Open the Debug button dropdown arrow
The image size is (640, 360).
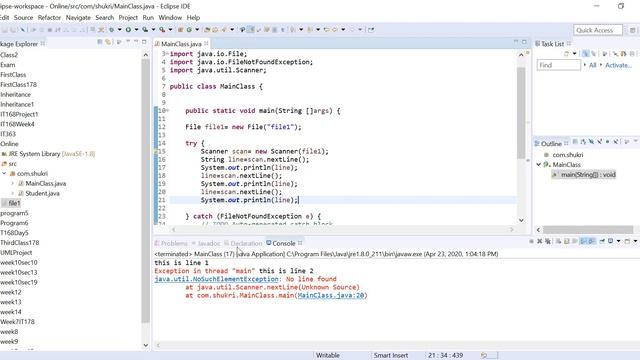[x=119, y=29]
